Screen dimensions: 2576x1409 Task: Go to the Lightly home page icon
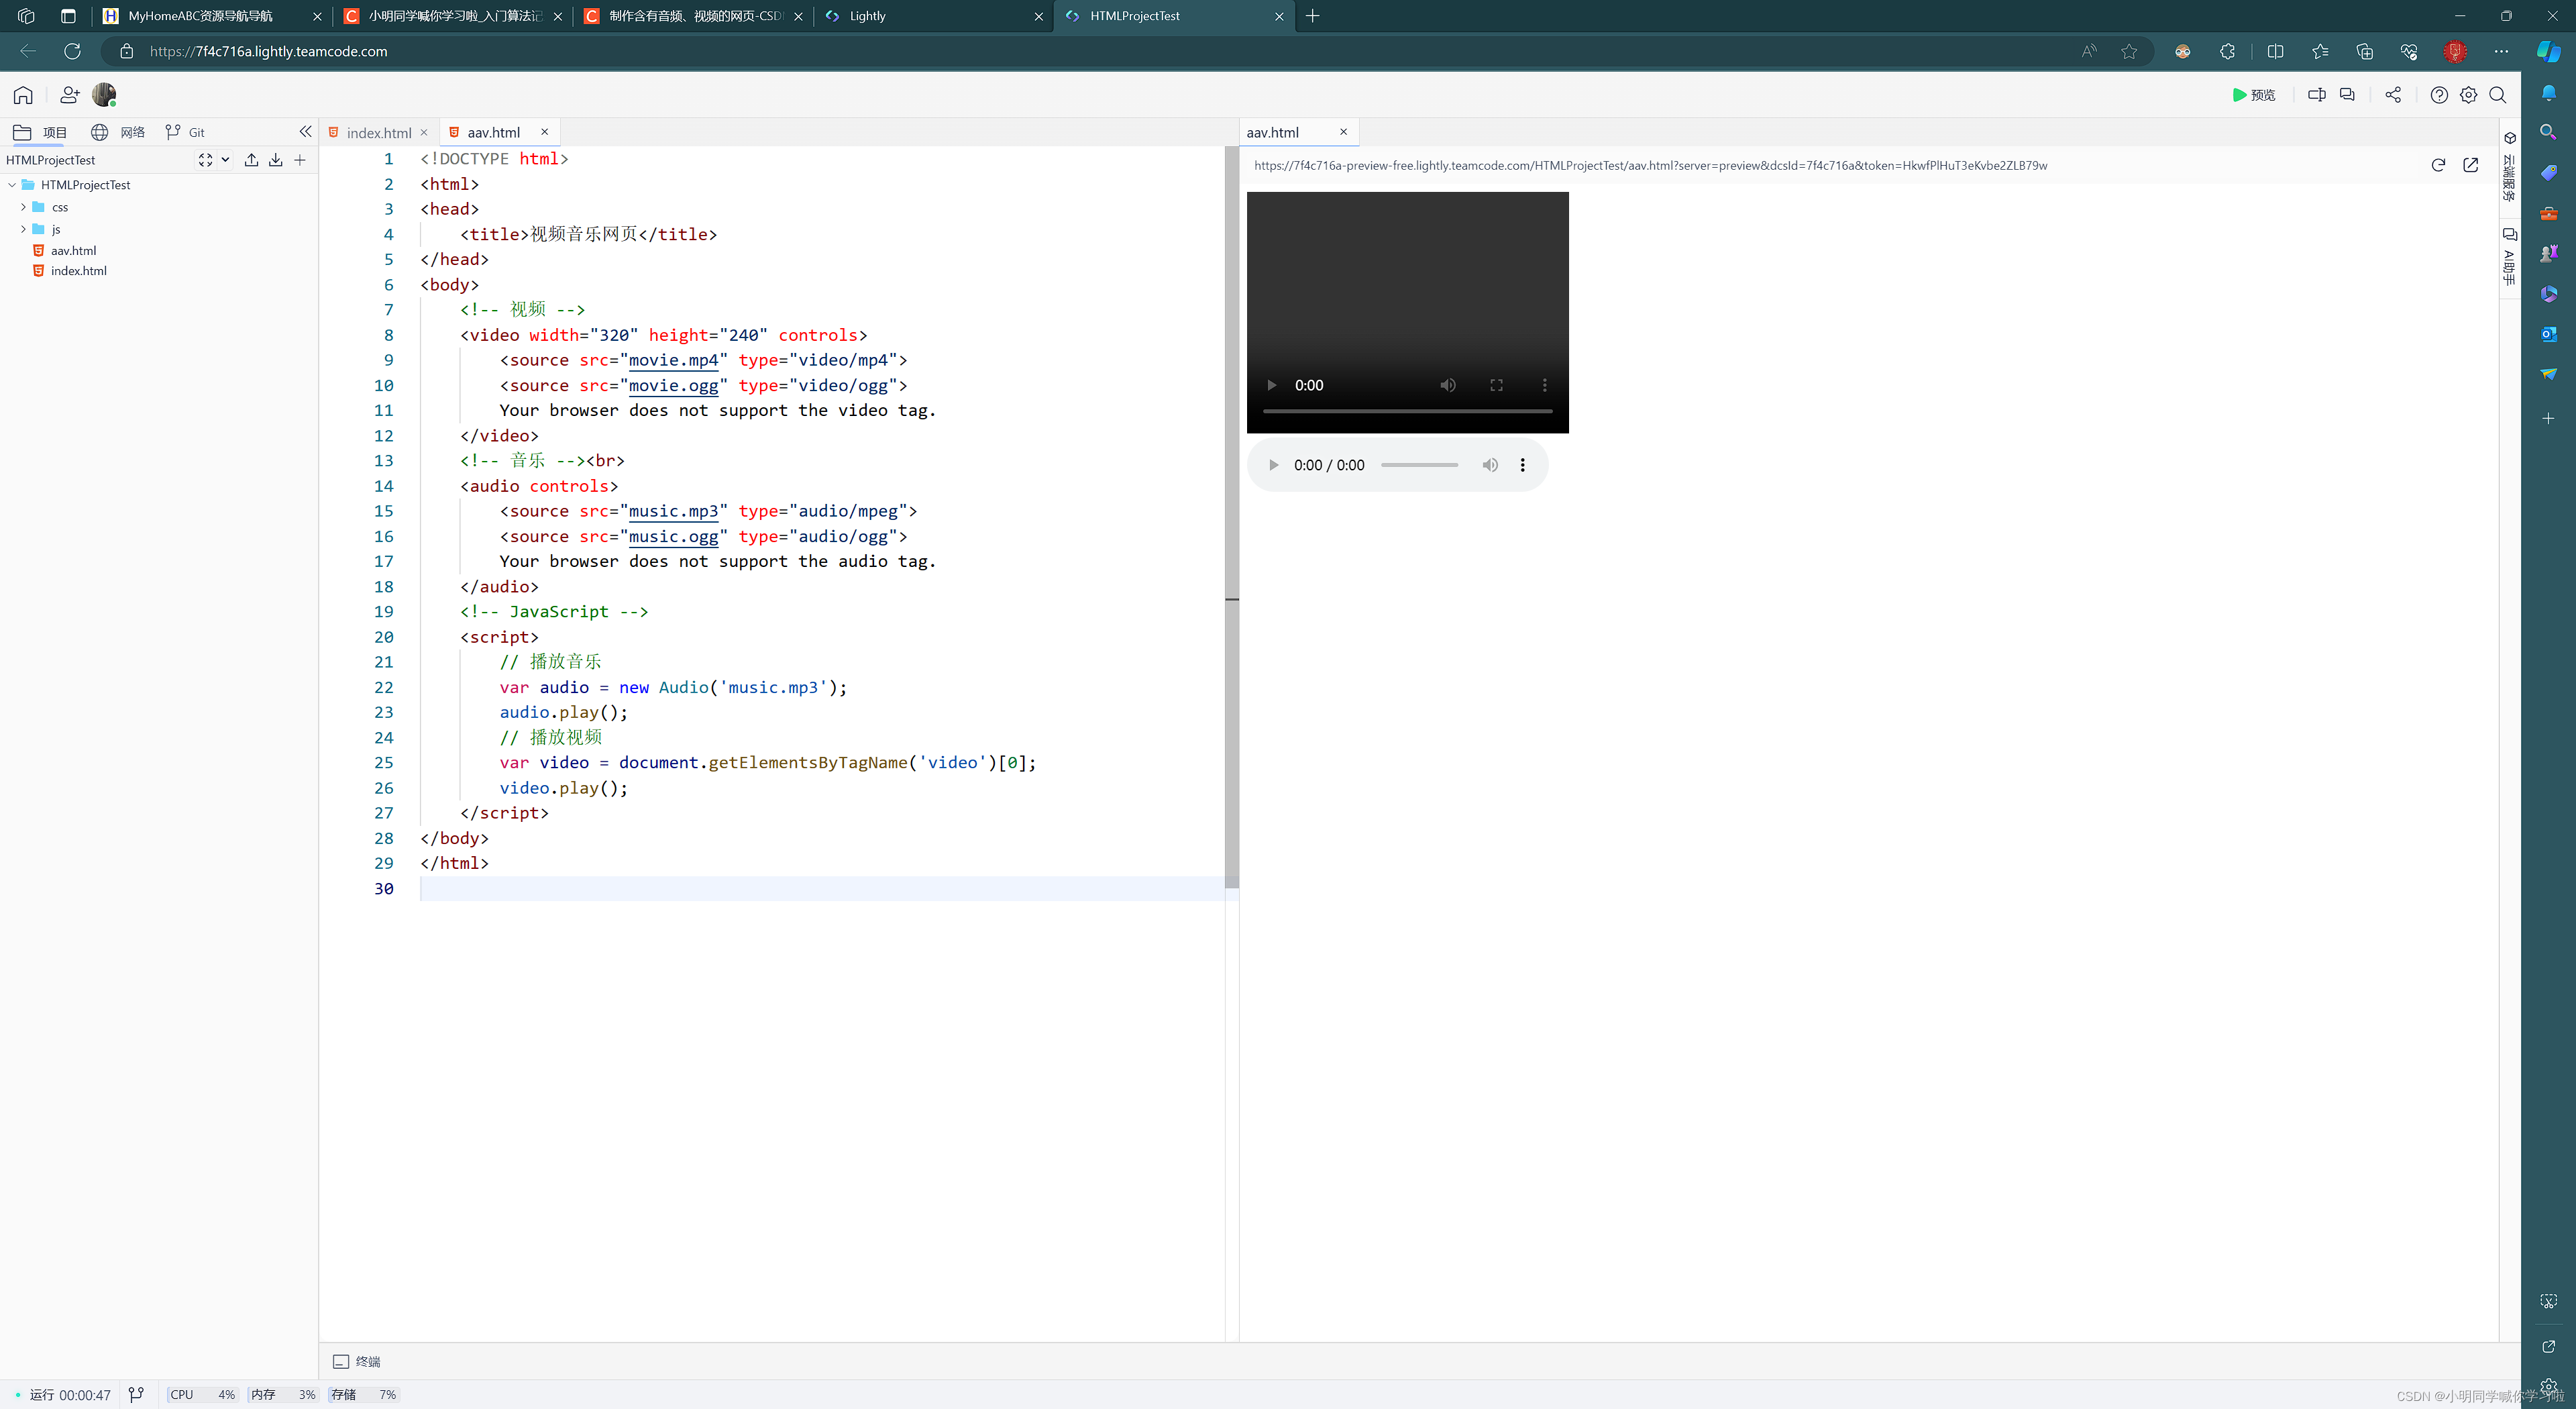tap(23, 95)
